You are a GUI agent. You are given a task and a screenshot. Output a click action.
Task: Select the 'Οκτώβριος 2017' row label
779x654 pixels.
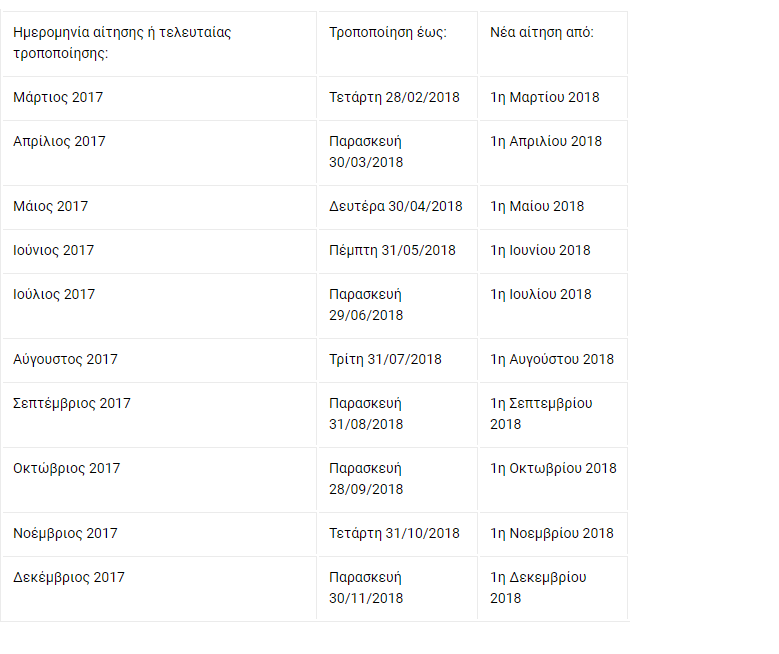[x=66, y=468]
